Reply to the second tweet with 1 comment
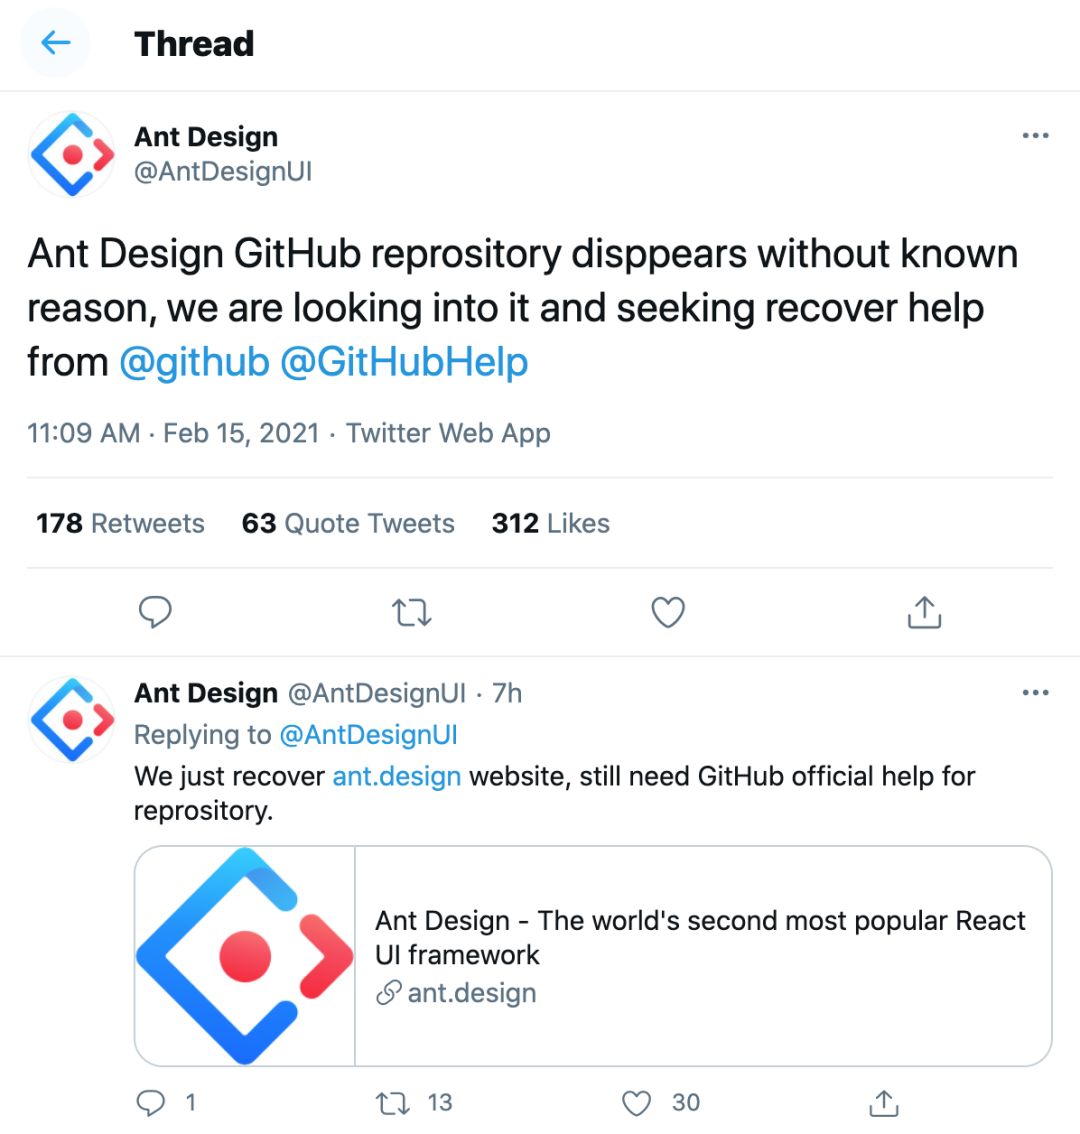This screenshot has width=1080, height=1134. pyautogui.click(x=166, y=1103)
